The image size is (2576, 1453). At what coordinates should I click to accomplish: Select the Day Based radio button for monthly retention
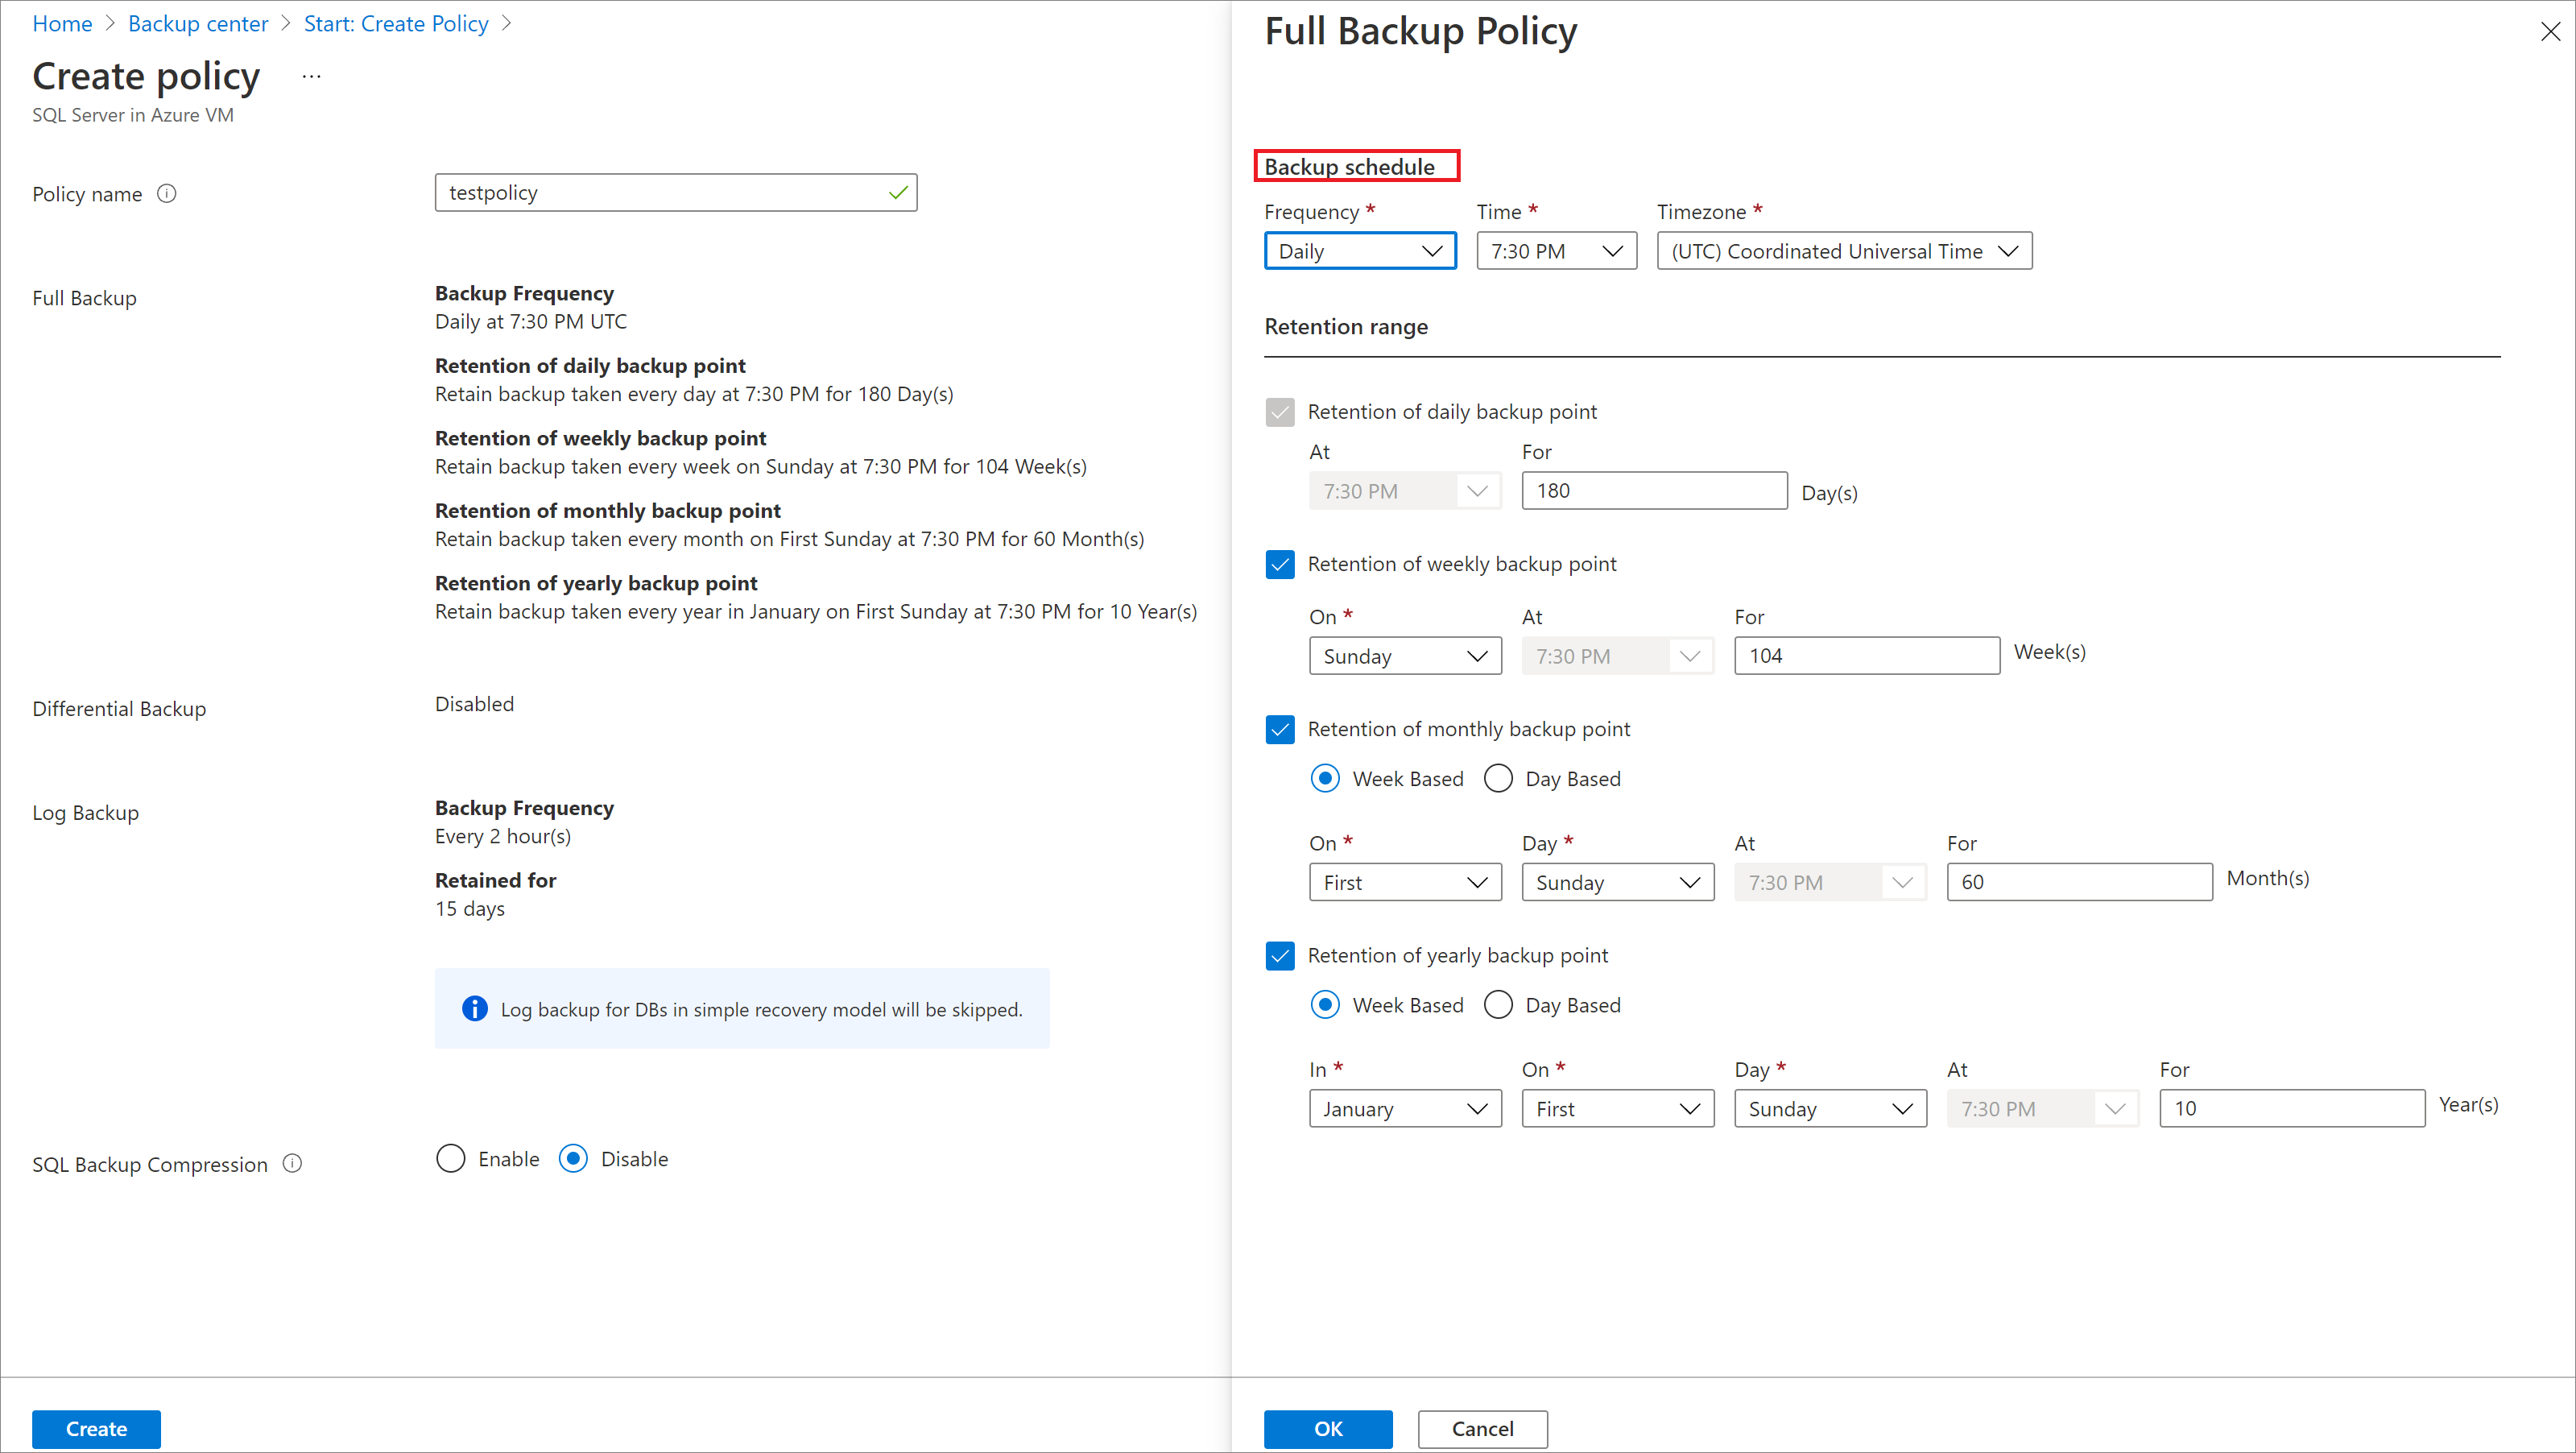coord(1499,779)
